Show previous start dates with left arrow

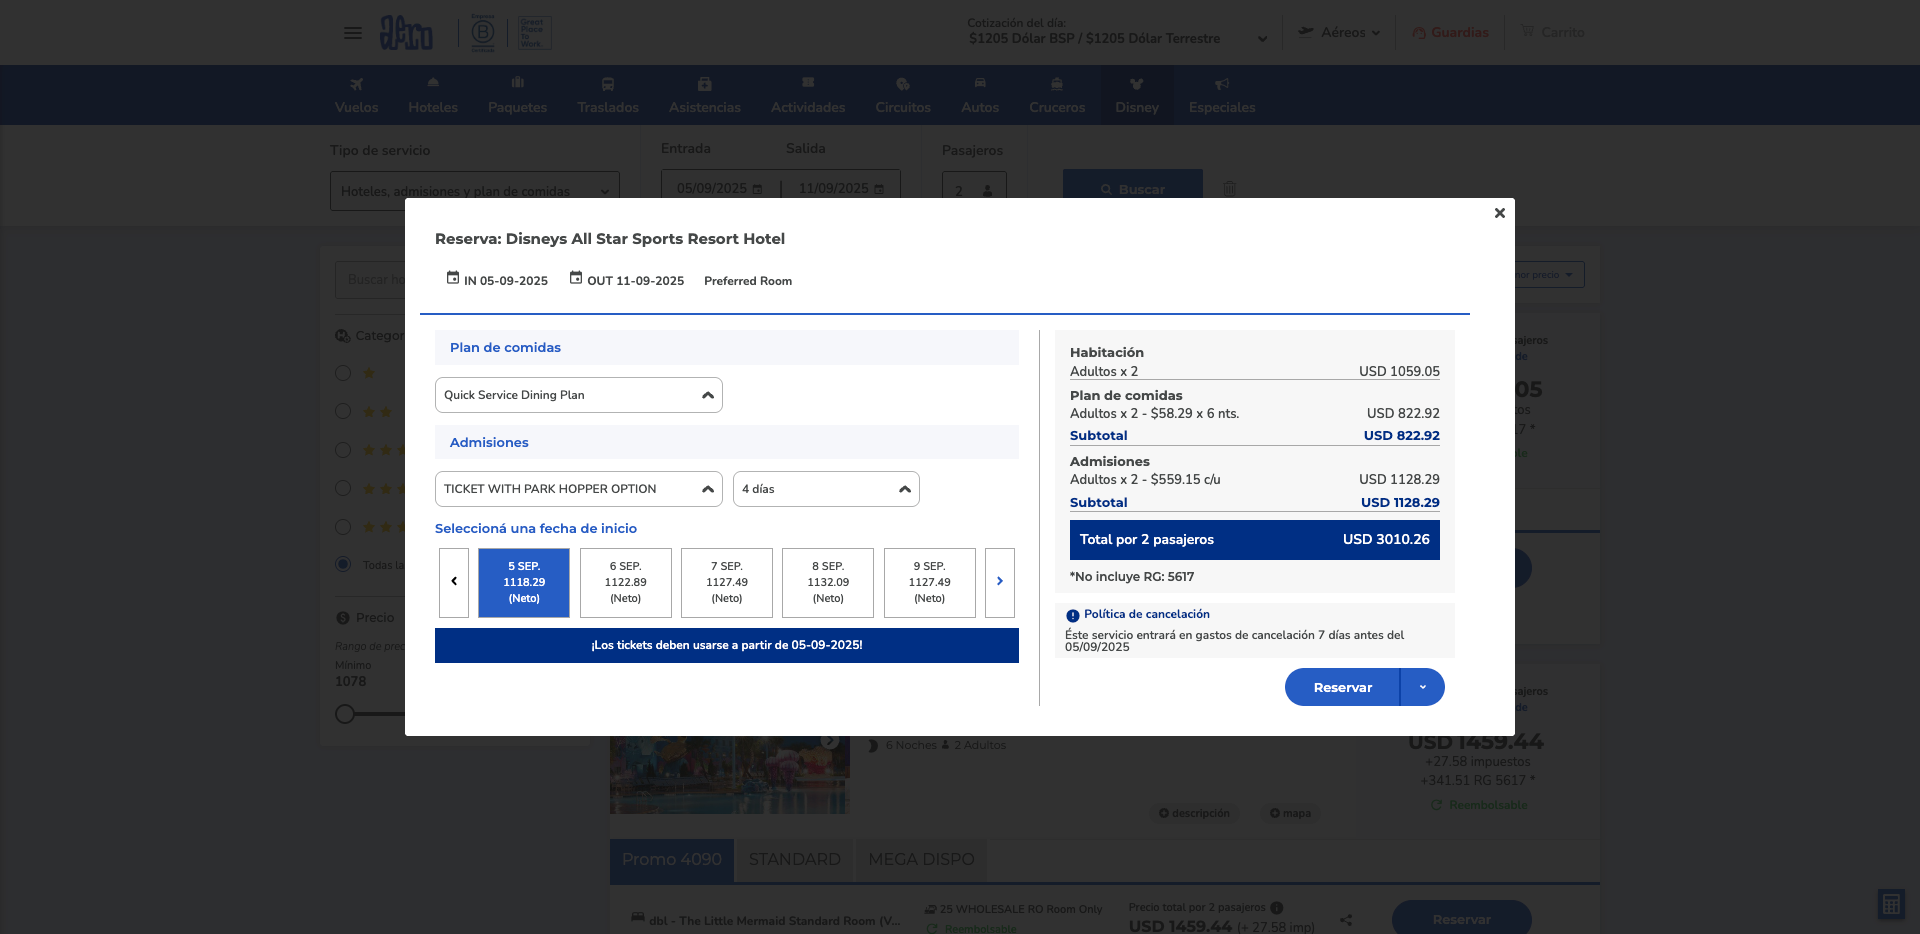(x=454, y=582)
